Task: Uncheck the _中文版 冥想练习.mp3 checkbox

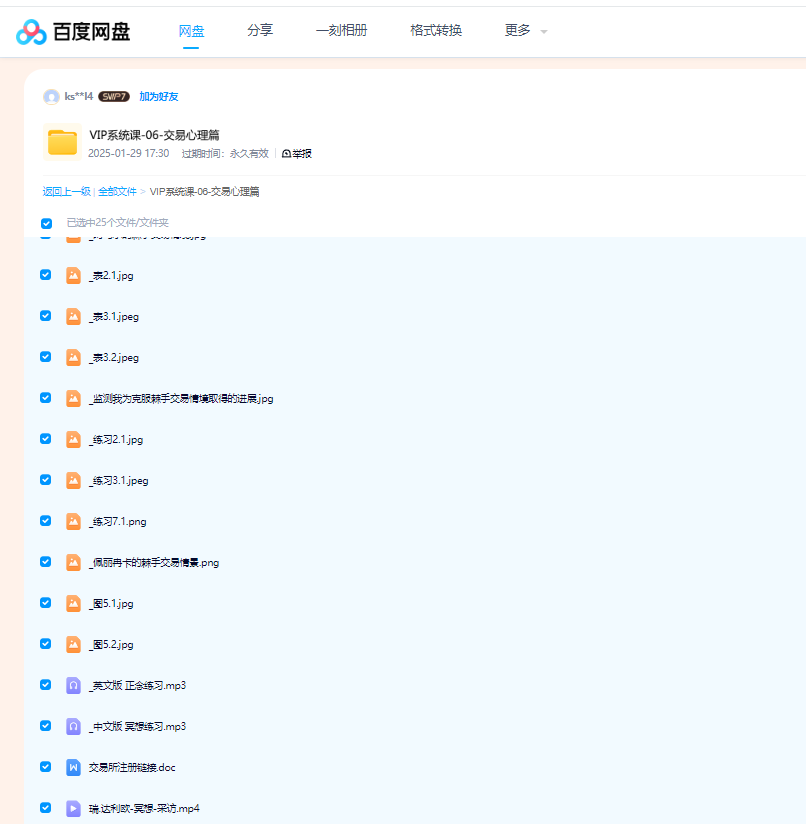Action: (x=46, y=726)
